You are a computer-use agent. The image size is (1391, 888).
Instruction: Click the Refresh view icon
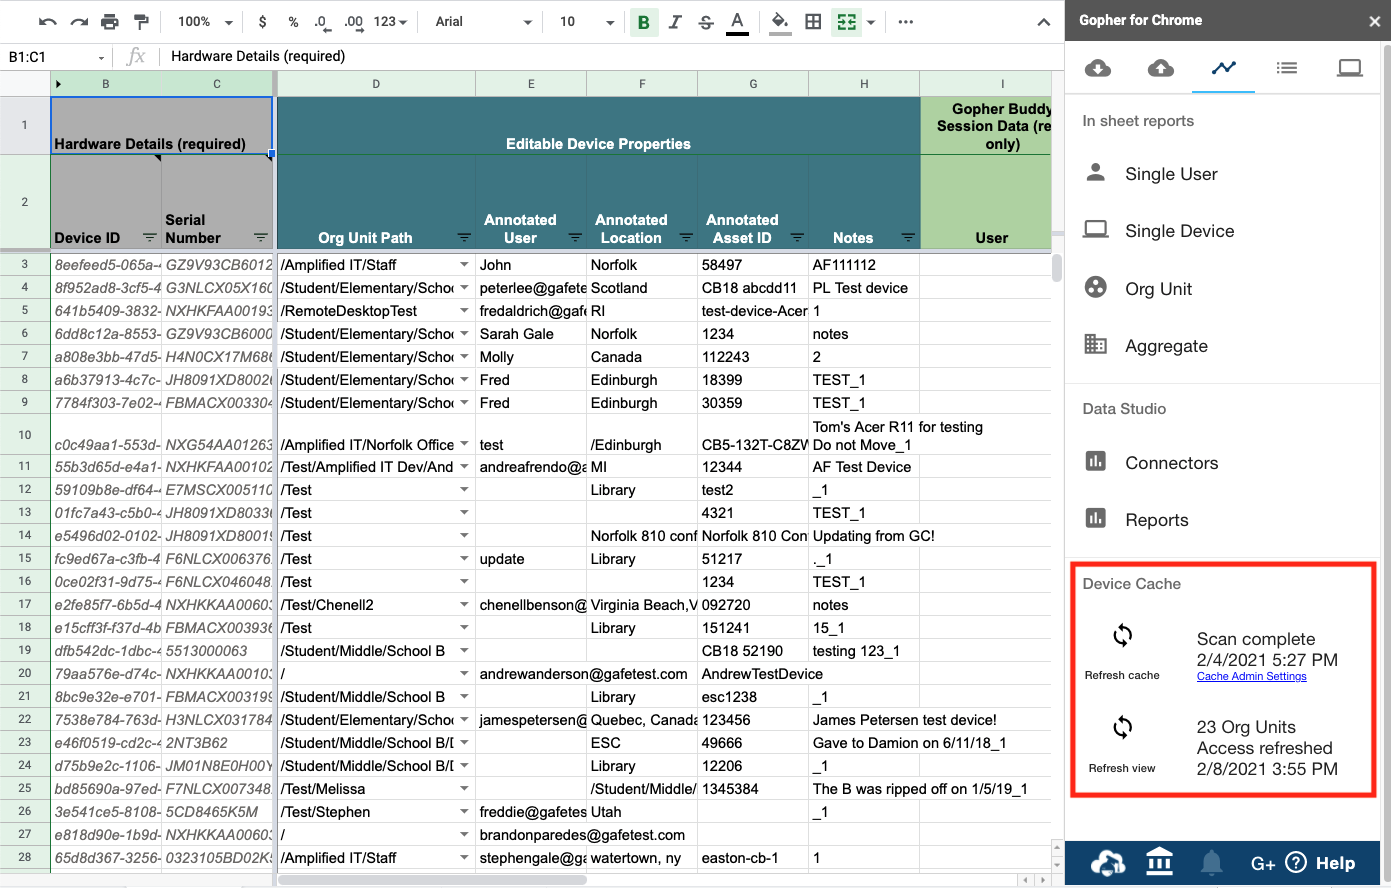coord(1122,727)
